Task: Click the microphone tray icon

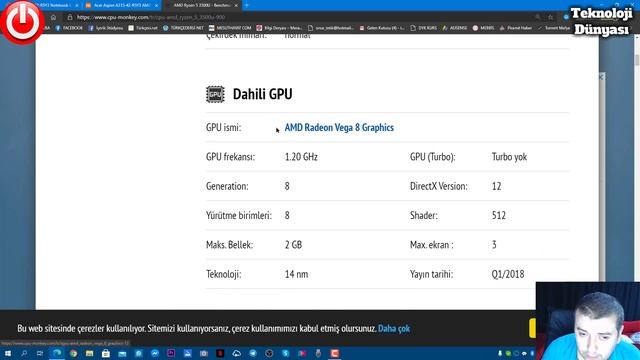Action: pos(500,353)
